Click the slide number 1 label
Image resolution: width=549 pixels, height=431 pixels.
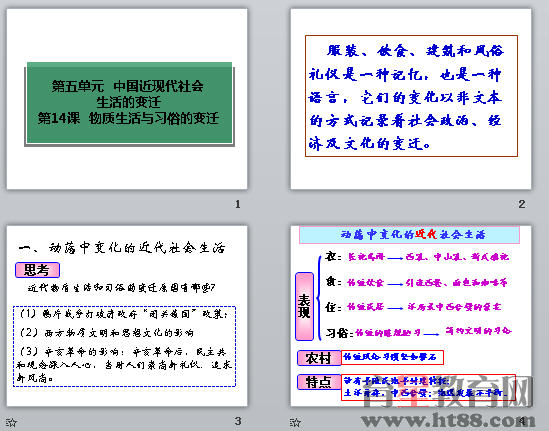tap(238, 204)
